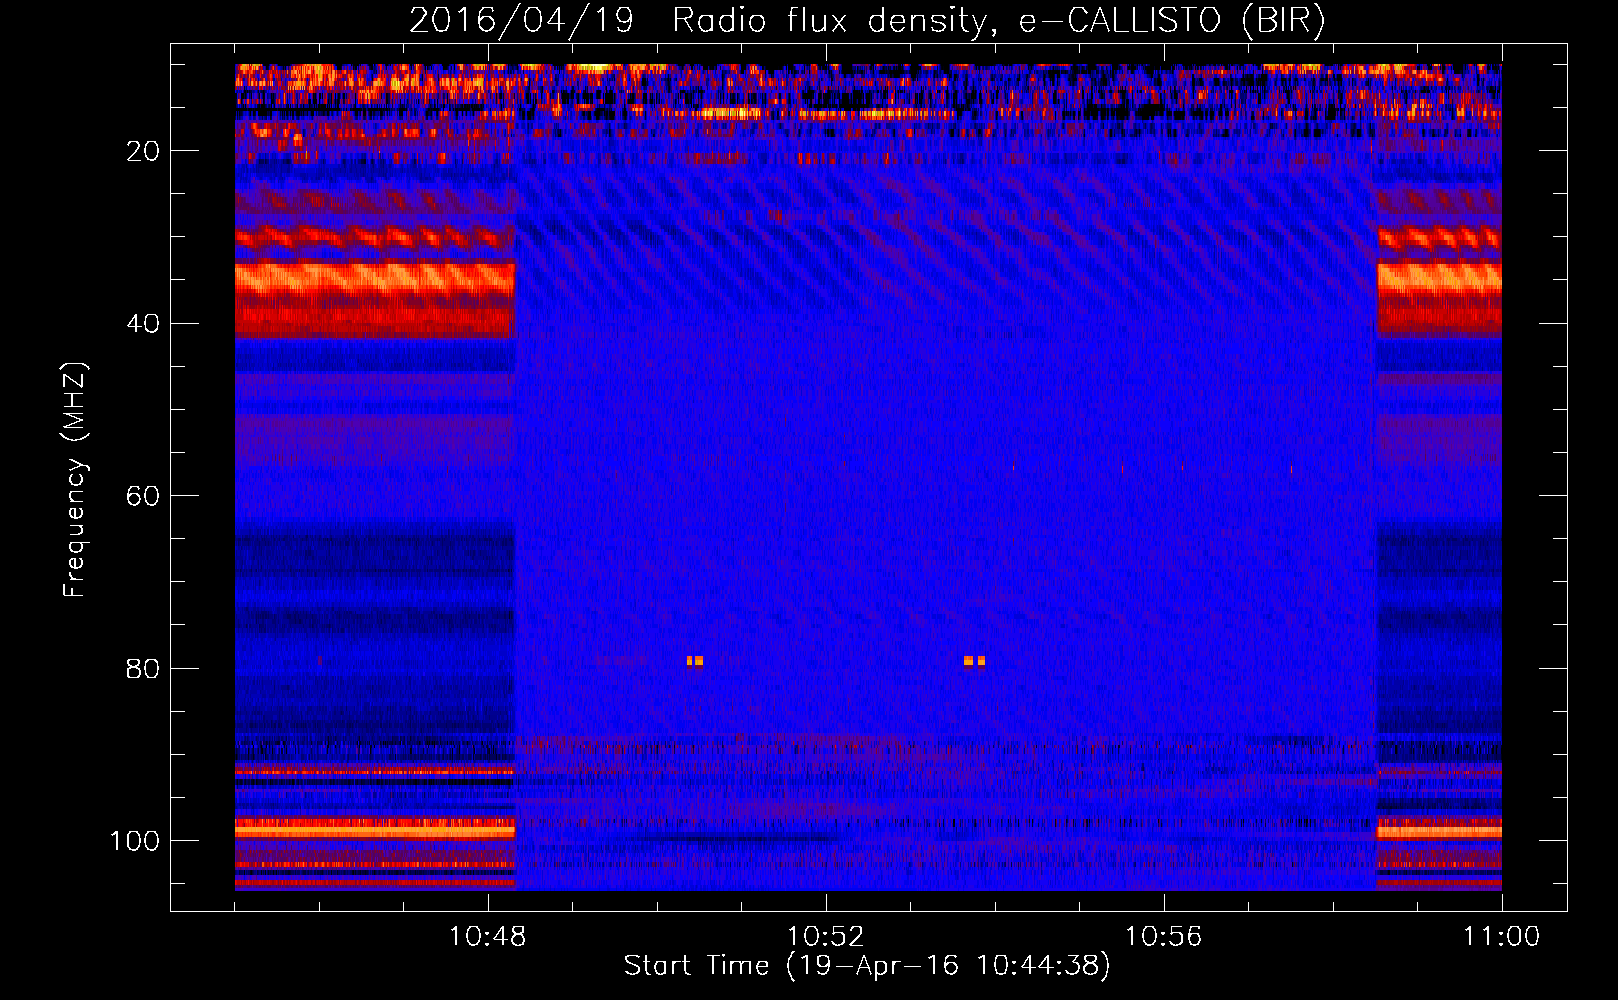Screen dimensions: 1618x1000
Task: Click the 40 MHz frequency label
Action: [x=144, y=324]
